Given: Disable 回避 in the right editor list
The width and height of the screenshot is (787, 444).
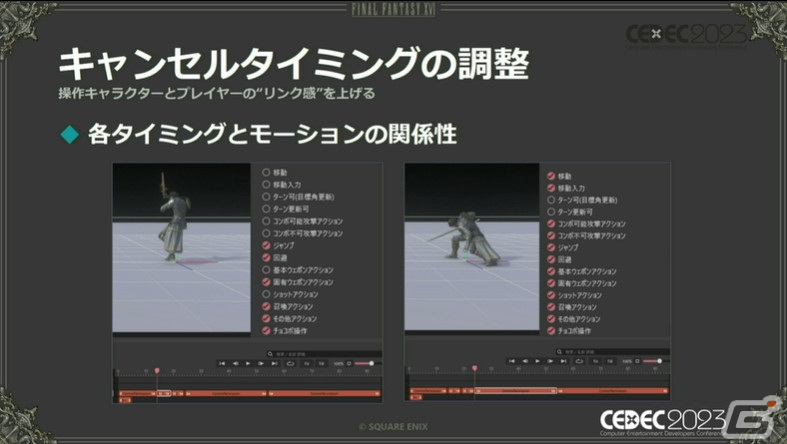Looking at the screenshot, I should (x=551, y=259).
